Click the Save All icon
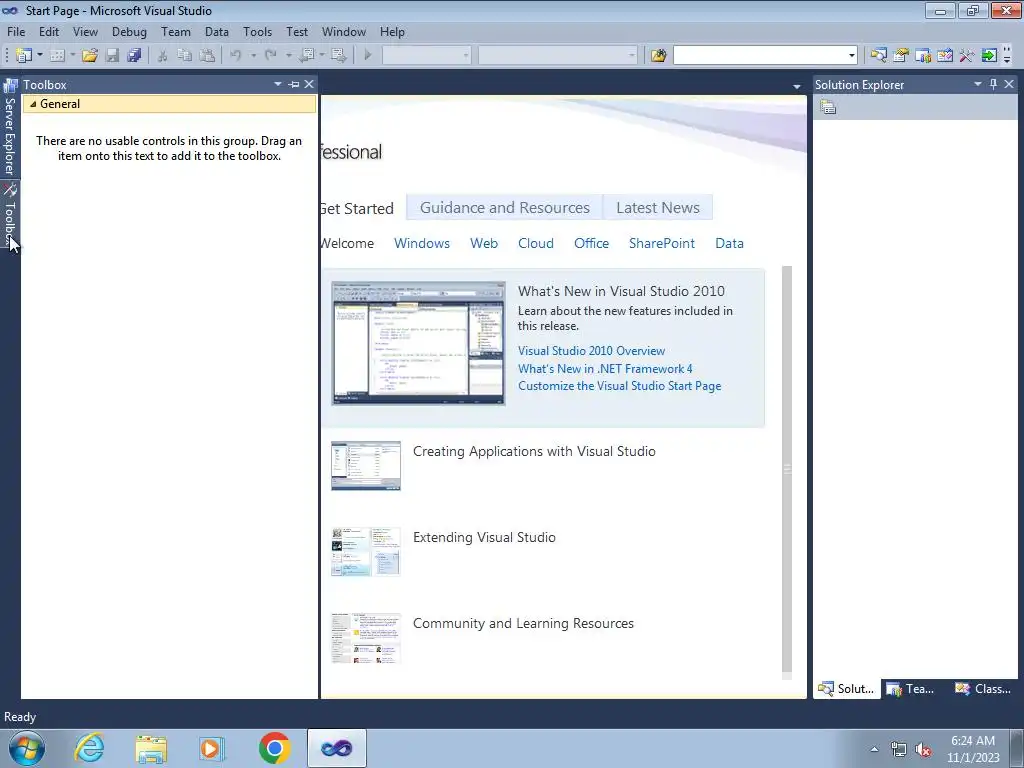Image resolution: width=1024 pixels, height=768 pixels. point(135,56)
